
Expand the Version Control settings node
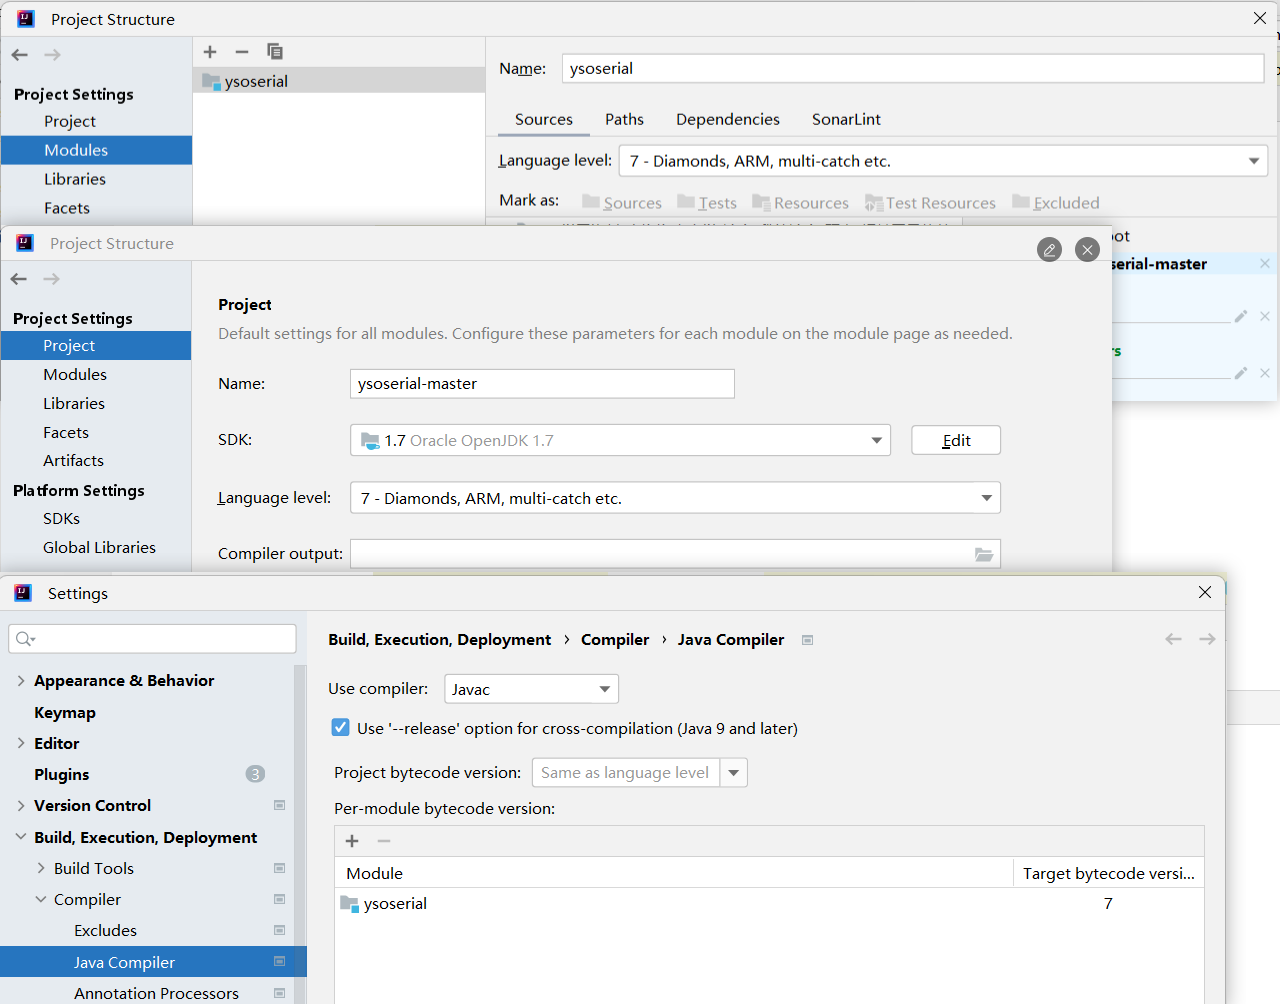[x=21, y=806]
